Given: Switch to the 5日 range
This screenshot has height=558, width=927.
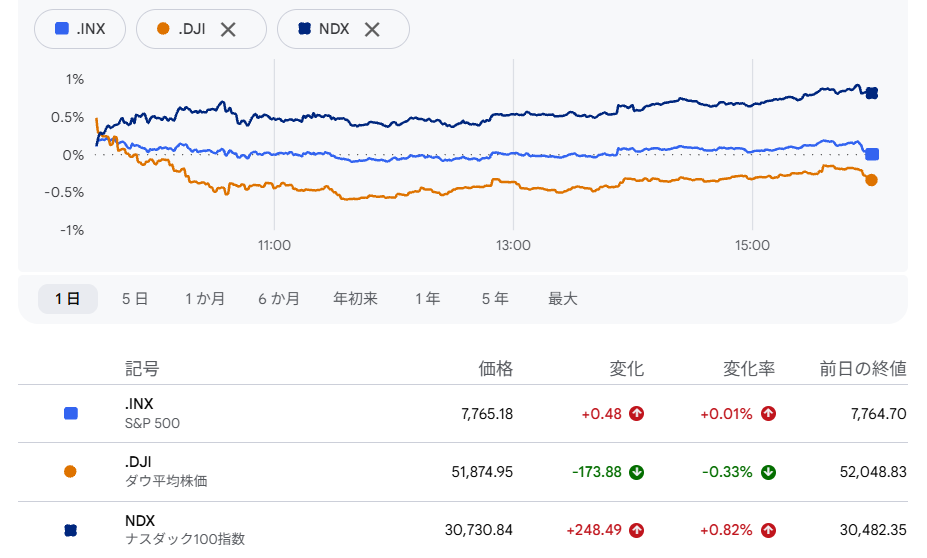Looking at the screenshot, I should pos(135,299).
